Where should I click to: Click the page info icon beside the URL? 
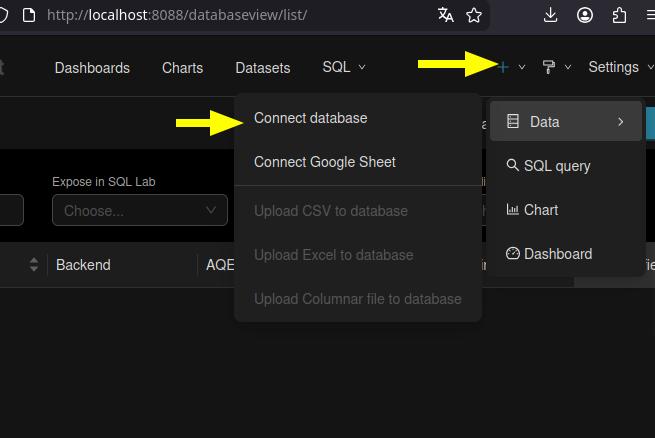coord(29,15)
